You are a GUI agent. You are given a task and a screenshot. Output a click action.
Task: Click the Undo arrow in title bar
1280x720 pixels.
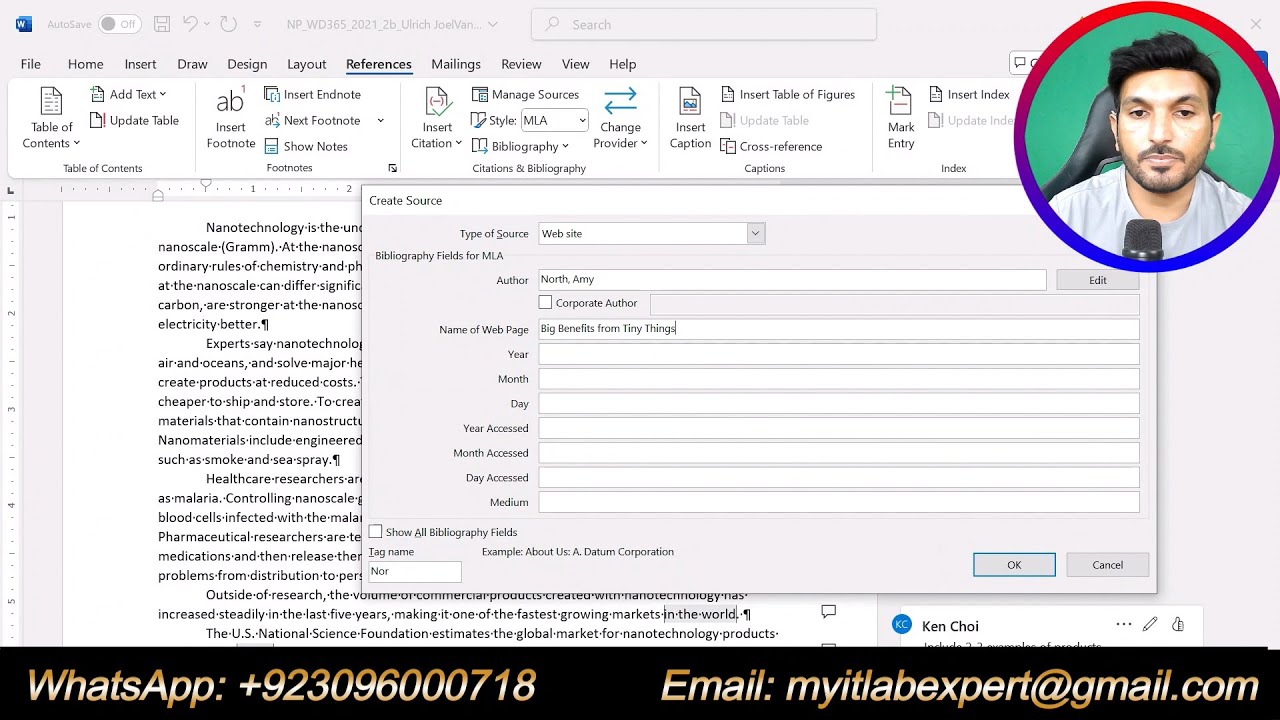pos(191,24)
